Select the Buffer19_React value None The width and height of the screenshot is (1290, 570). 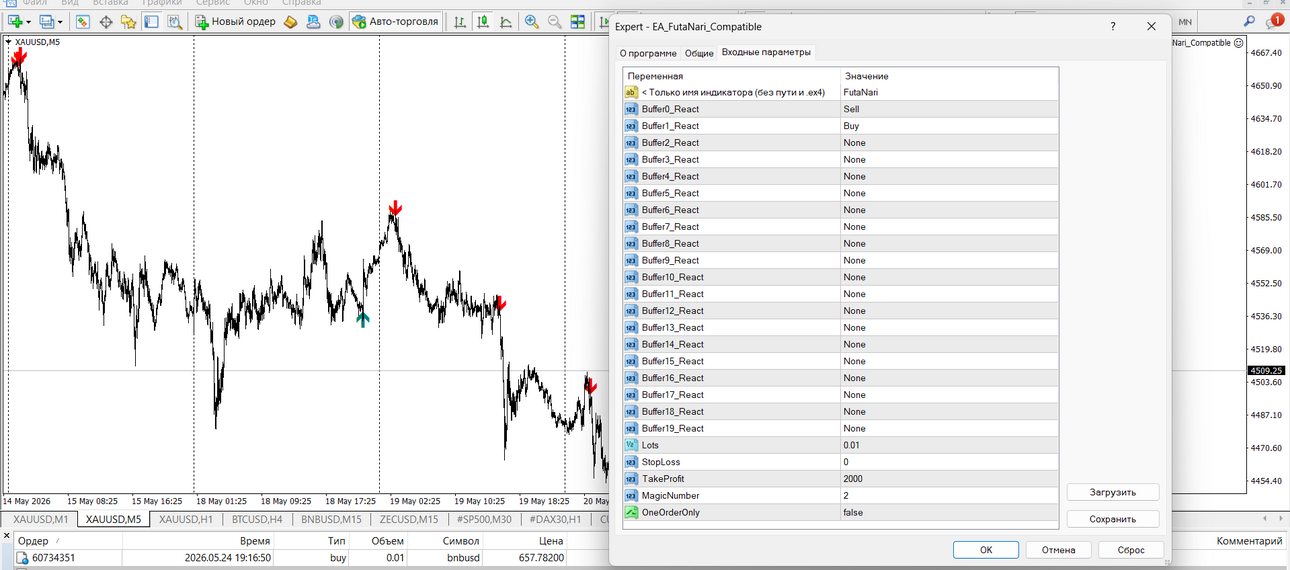[x=948, y=428]
